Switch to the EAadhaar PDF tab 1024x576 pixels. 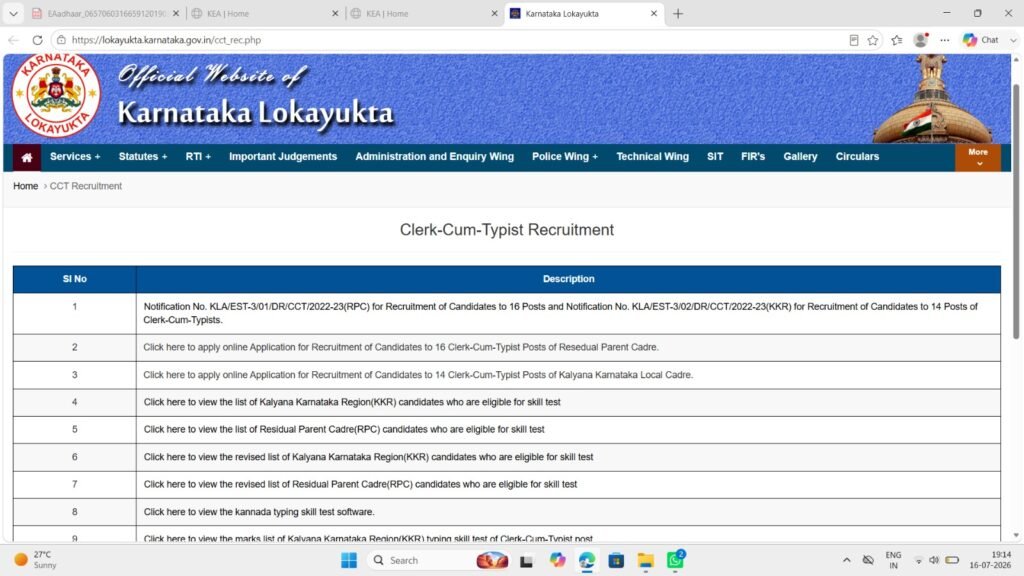point(104,13)
